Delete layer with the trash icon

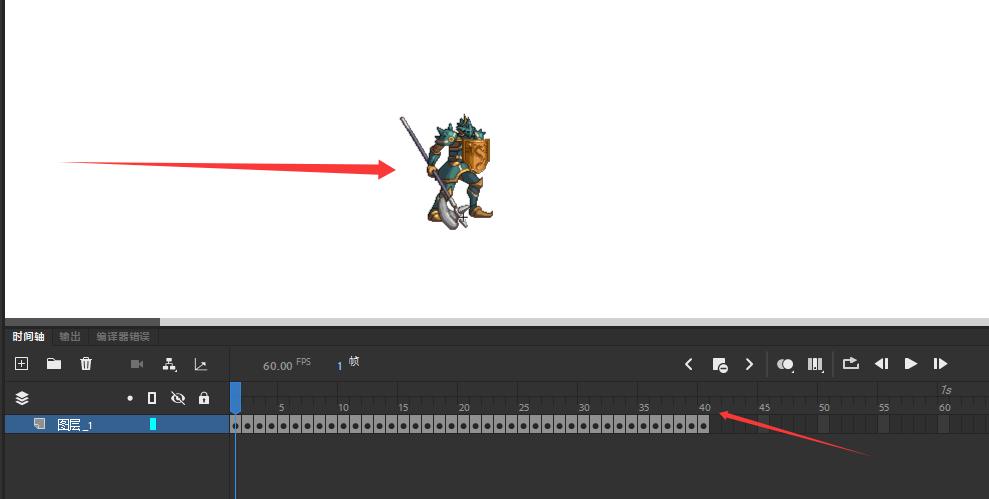86,363
